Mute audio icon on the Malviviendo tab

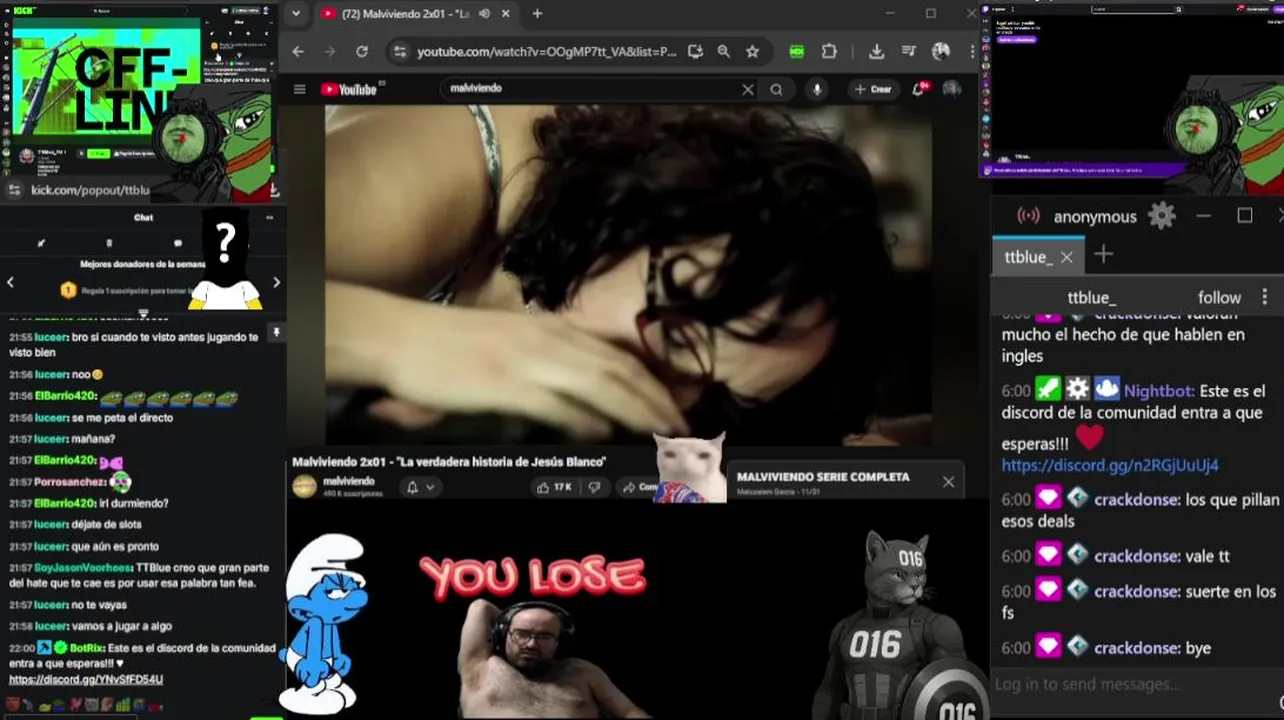pos(484,14)
